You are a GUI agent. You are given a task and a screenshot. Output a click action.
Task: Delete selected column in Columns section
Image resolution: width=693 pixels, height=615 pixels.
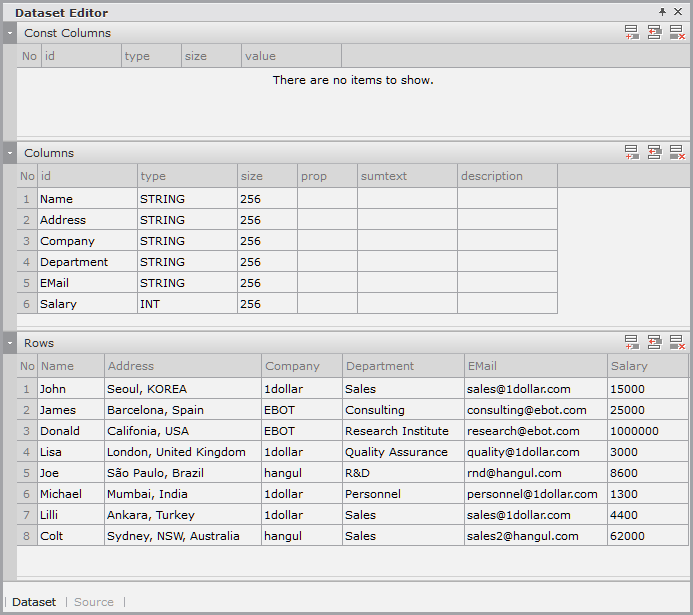click(x=677, y=153)
